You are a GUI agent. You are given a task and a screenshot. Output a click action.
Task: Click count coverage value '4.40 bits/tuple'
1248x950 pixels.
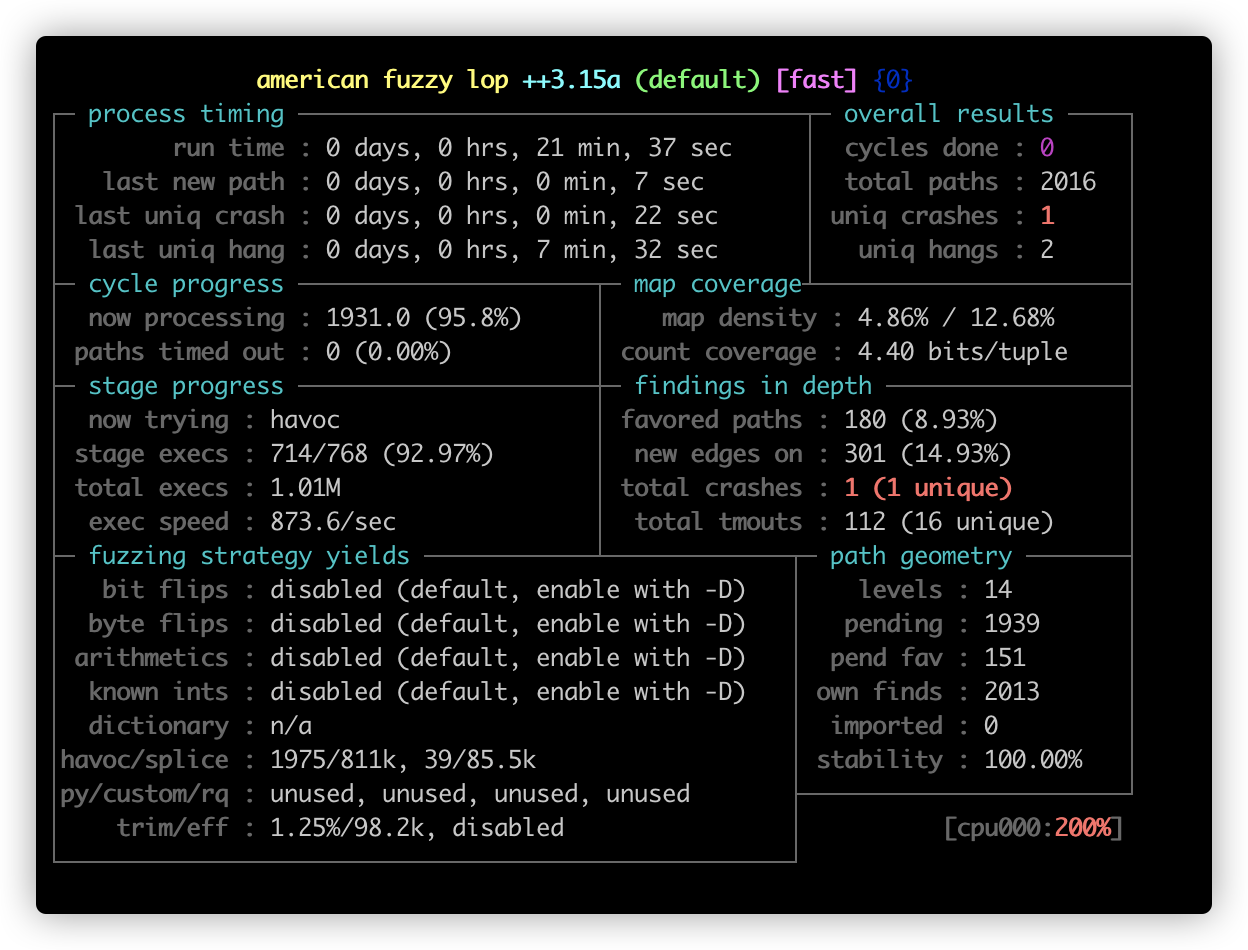click(963, 352)
